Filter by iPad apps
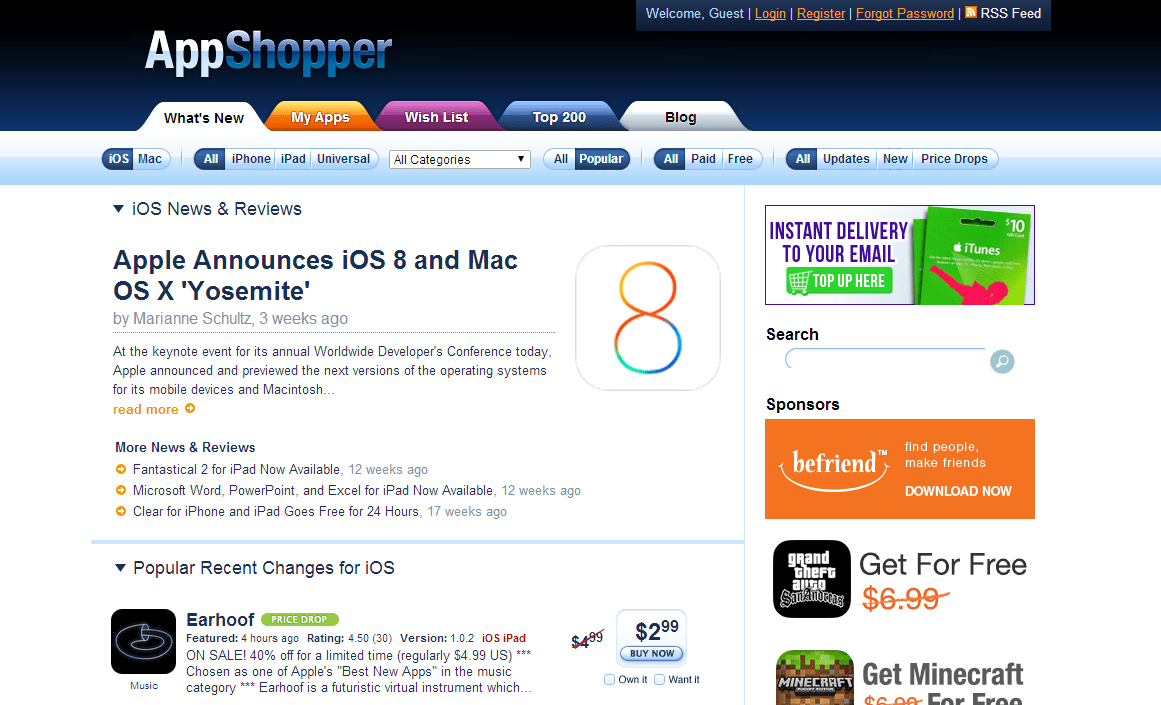 (293, 158)
